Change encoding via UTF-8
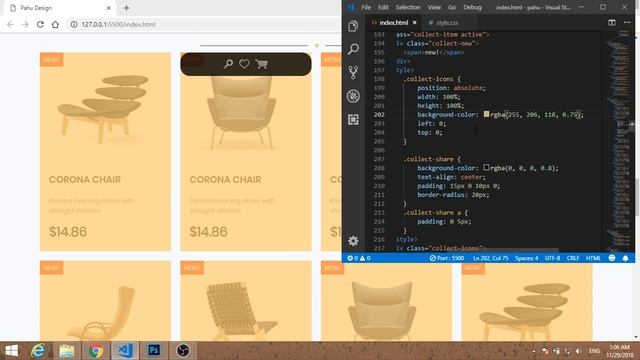This screenshot has width=640, height=360. tap(553, 258)
